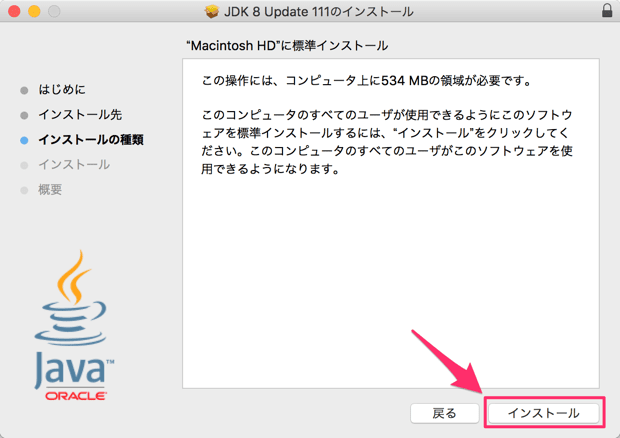620x438 pixels.
Task: Click the インストール button
Action: point(544,413)
